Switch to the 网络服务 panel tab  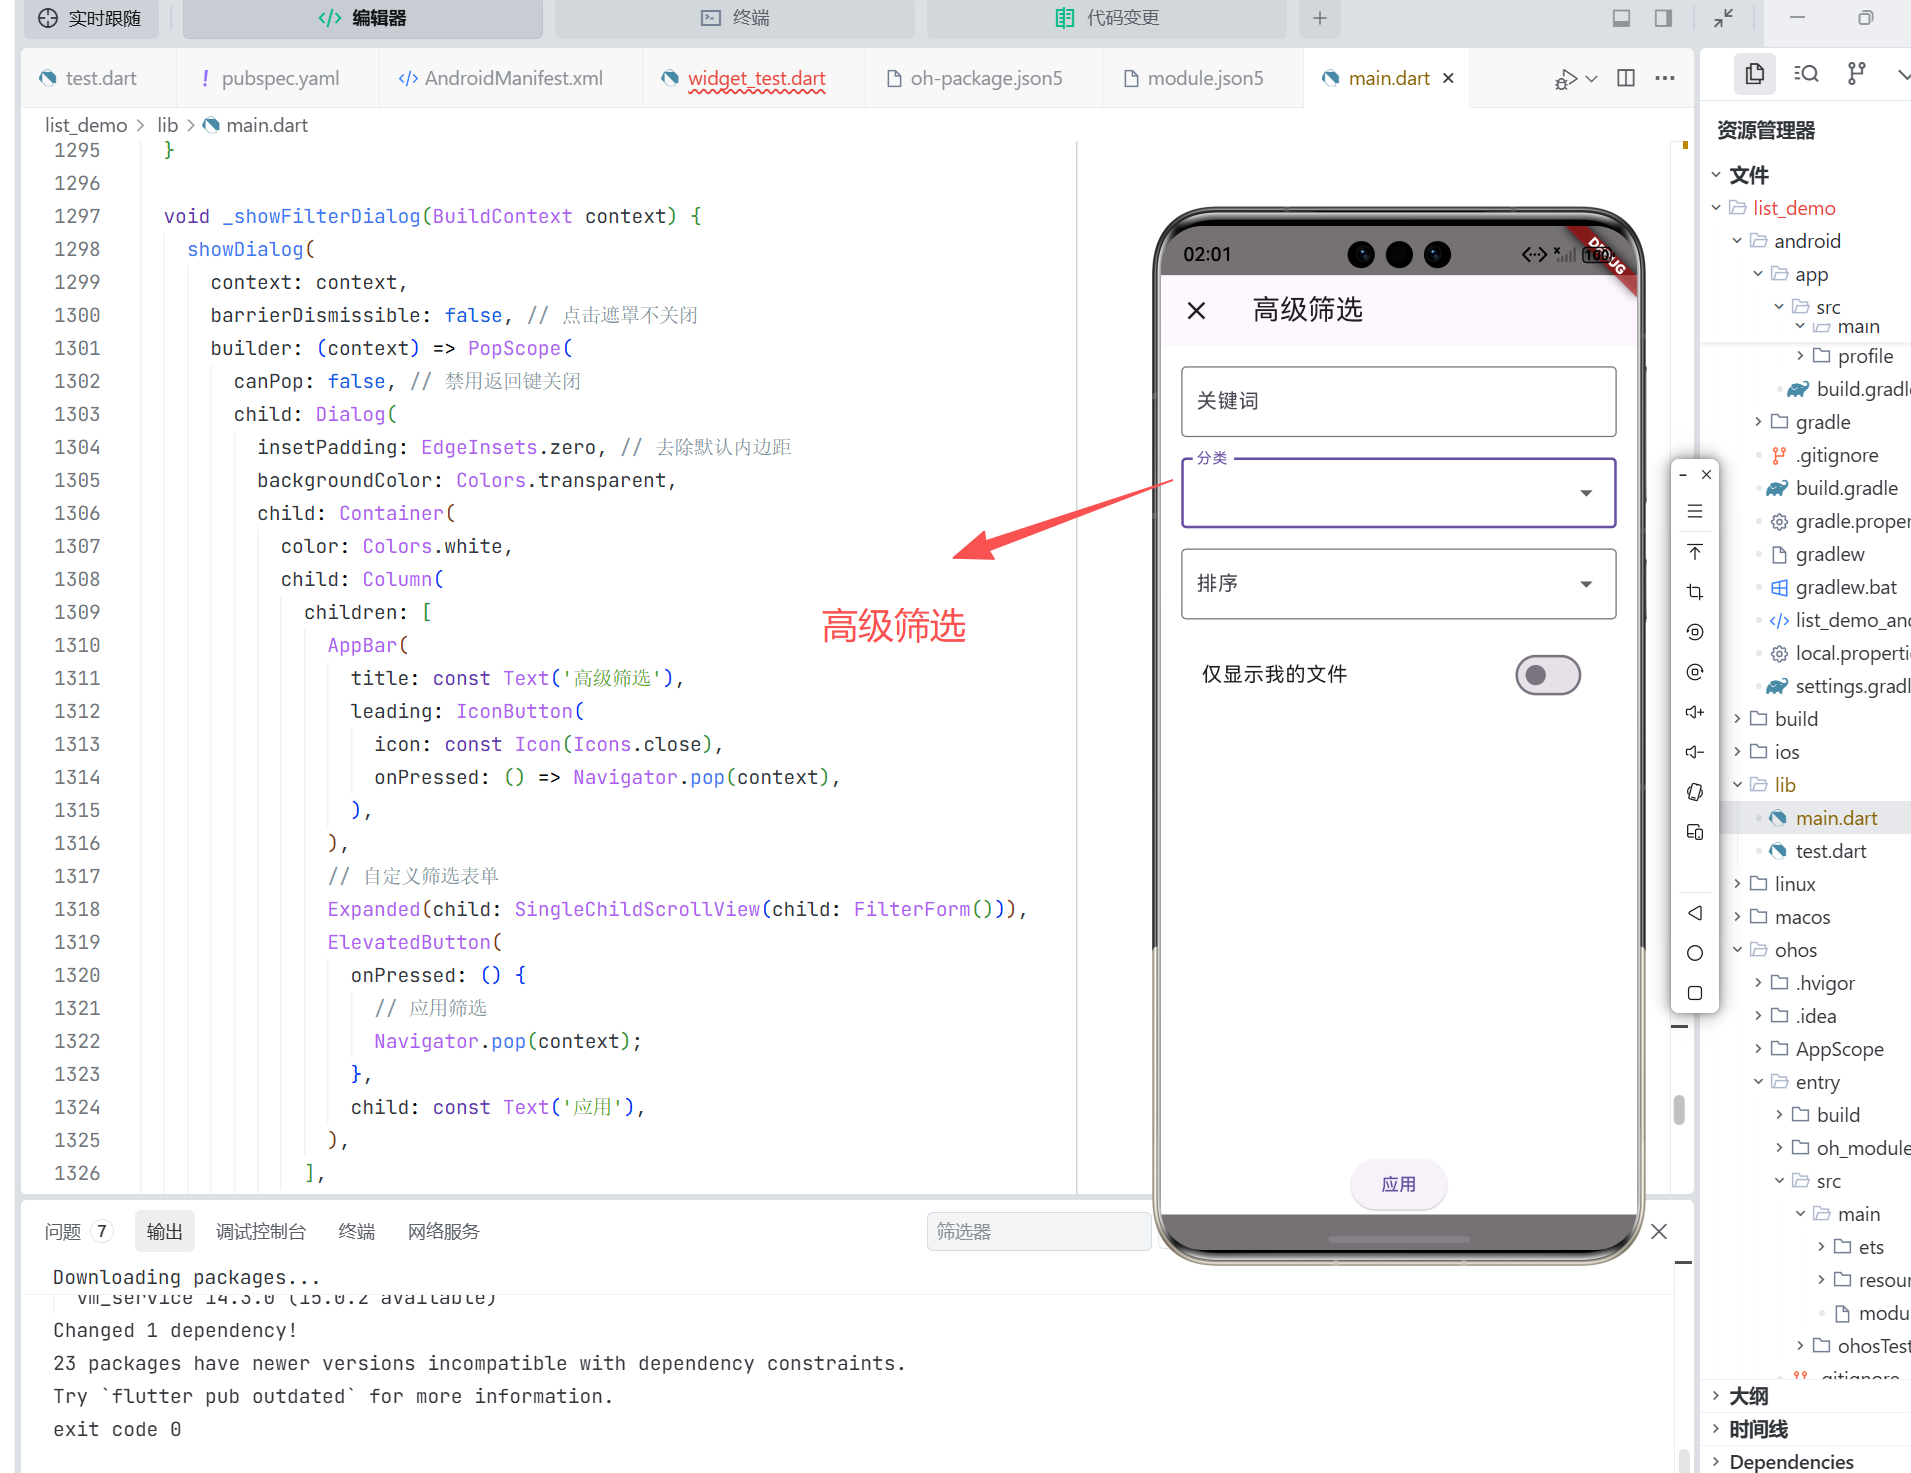pos(444,1232)
